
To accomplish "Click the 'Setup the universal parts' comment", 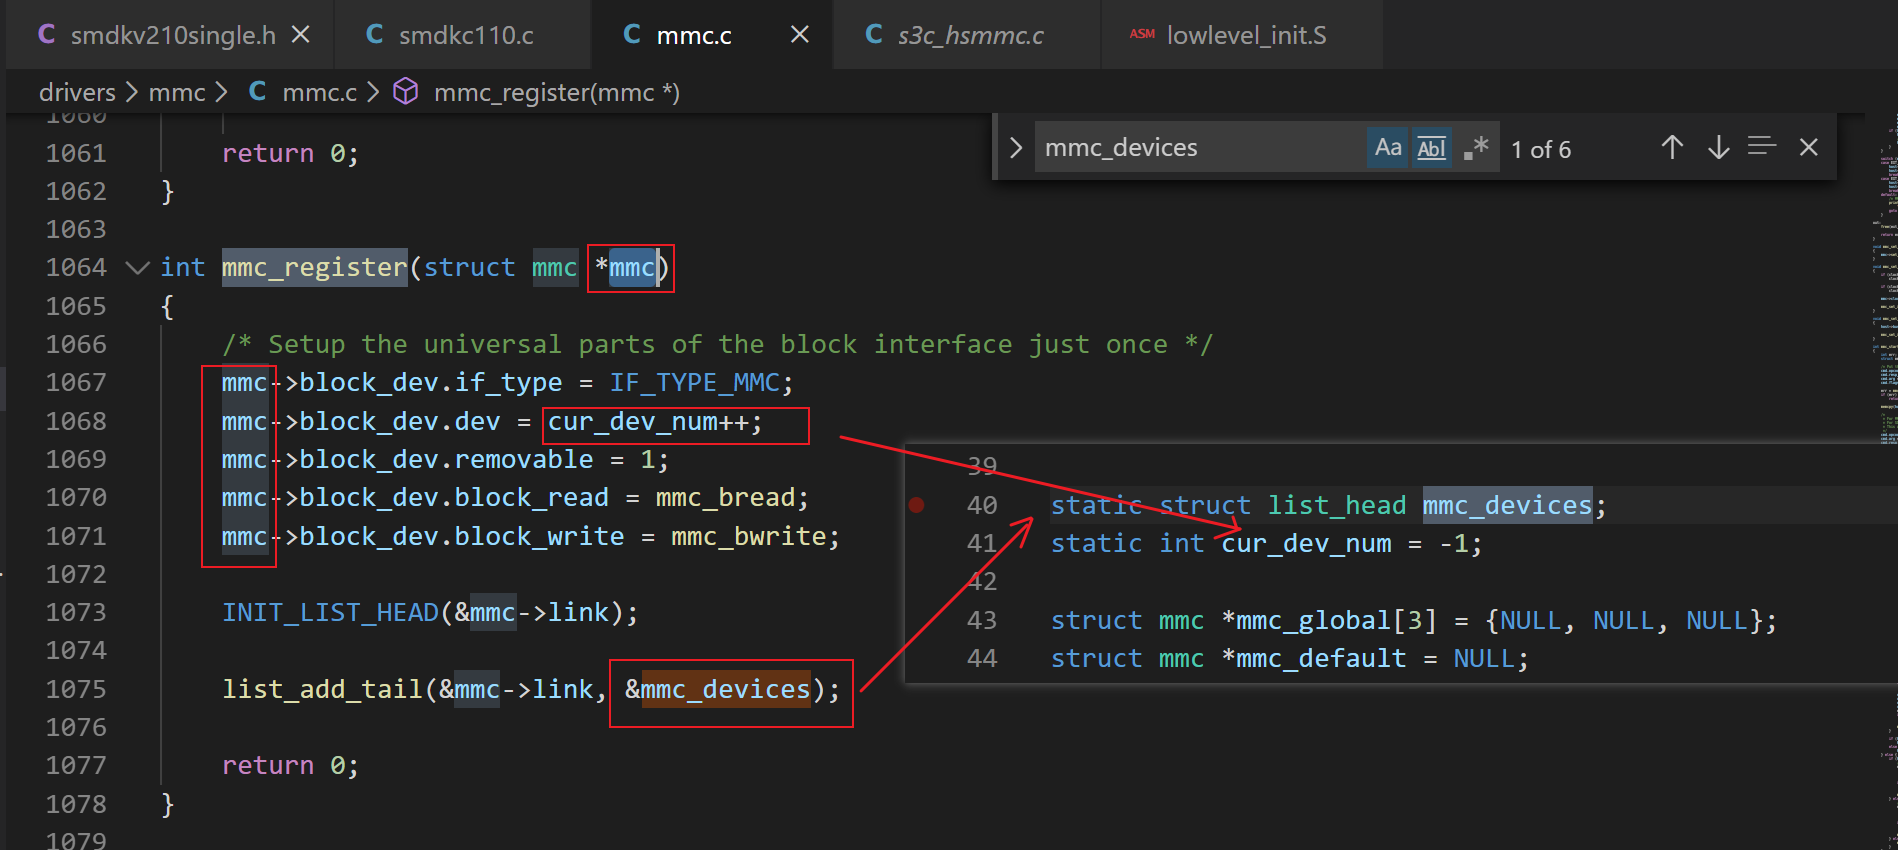I will [717, 345].
